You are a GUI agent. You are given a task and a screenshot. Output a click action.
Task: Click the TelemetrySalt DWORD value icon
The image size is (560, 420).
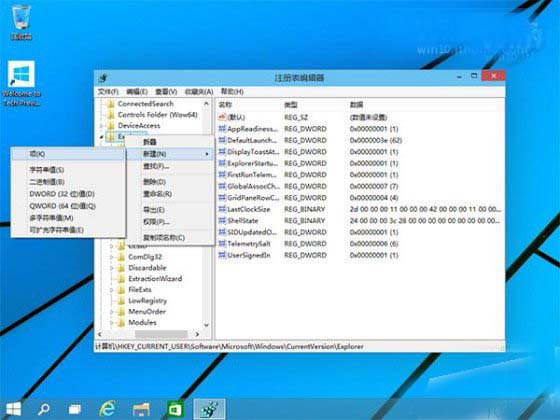tap(222, 244)
